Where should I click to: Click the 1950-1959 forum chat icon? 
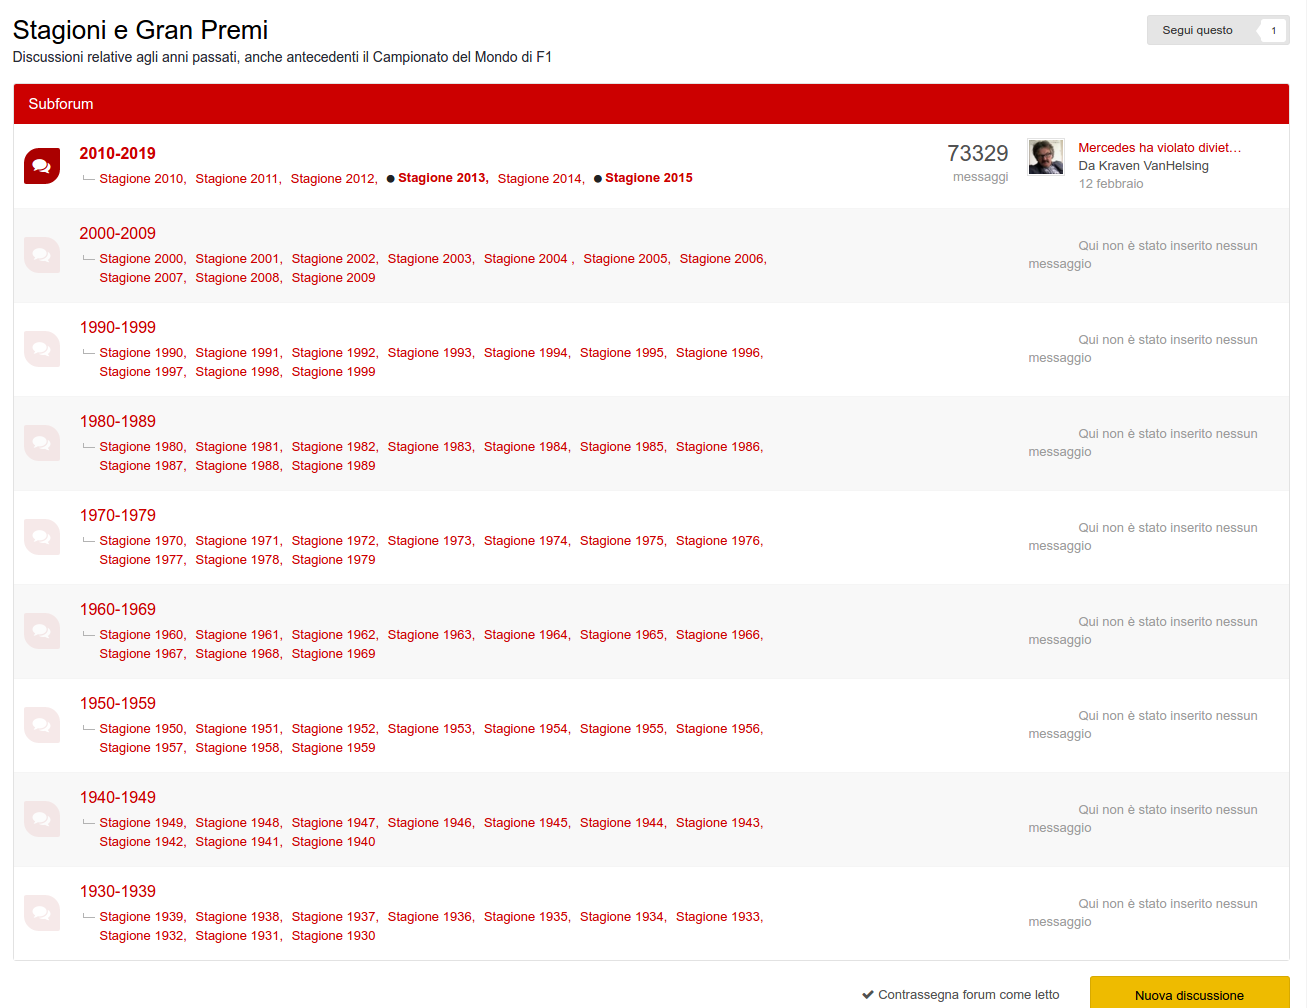42,725
